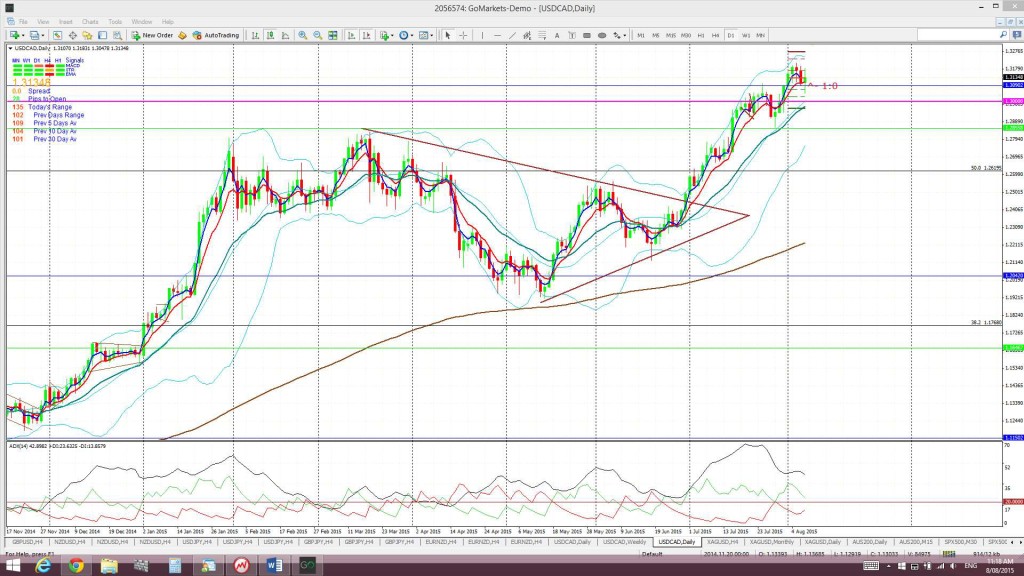
Task: Open Google Chrome from the taskbar
Action: coord(76,566)
